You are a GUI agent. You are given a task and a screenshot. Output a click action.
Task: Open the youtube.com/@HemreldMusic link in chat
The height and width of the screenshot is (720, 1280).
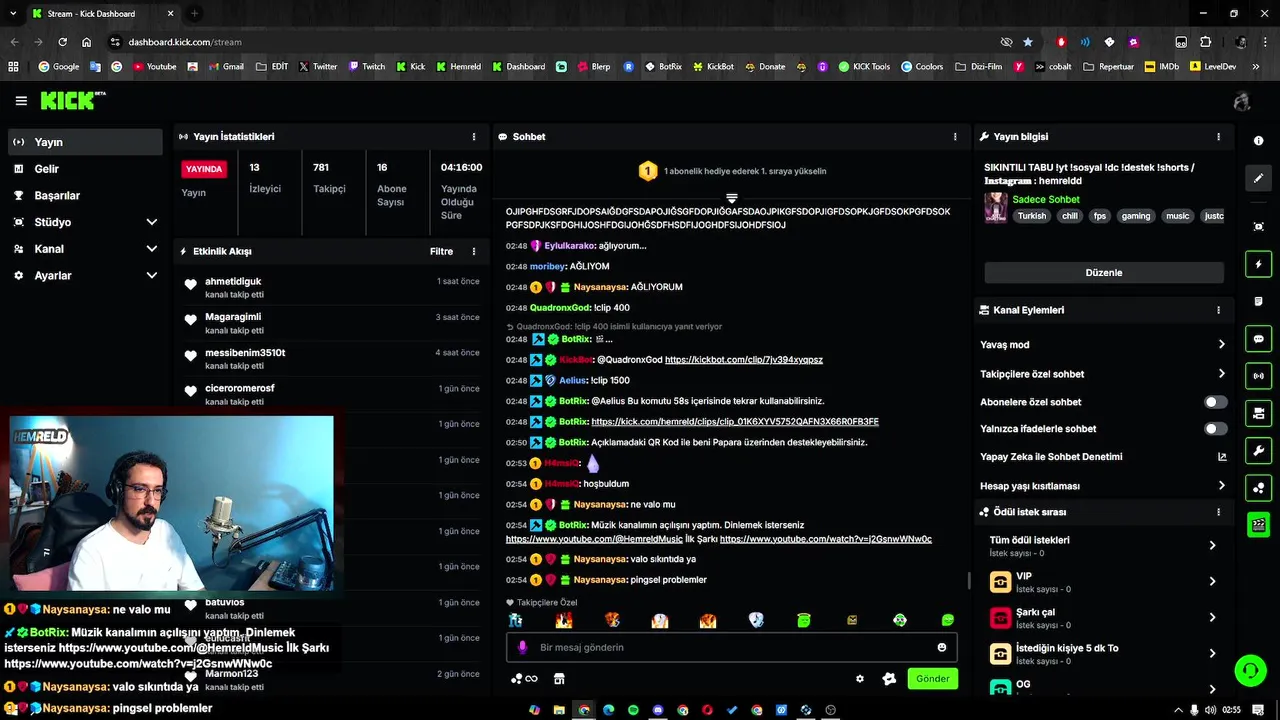tap(594, 539)
